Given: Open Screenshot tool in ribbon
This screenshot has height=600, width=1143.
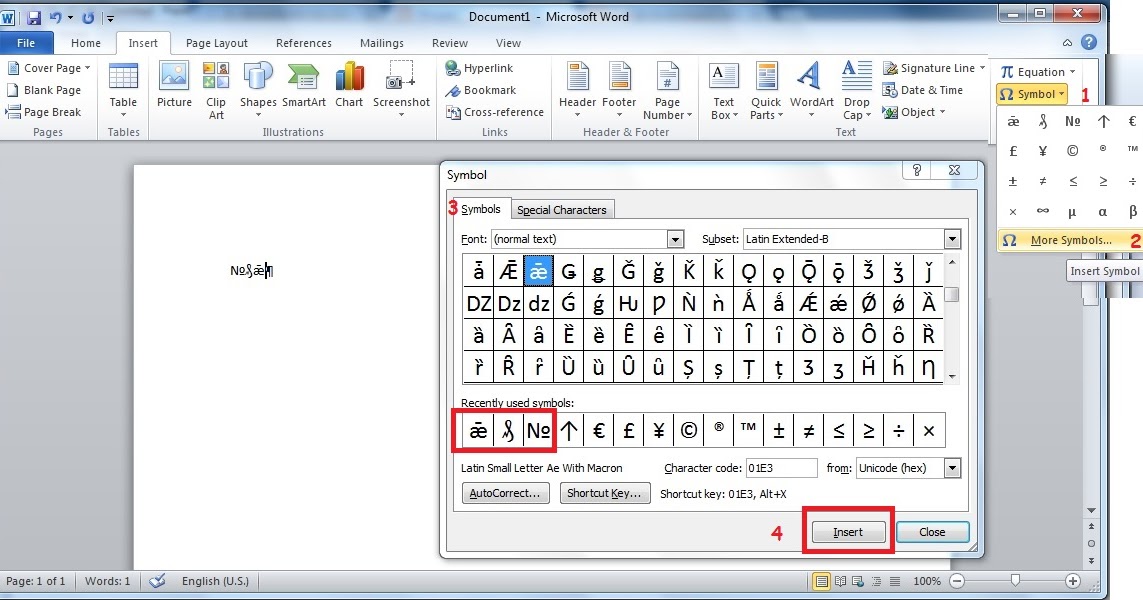Looking at the screenshot, I should pos(401,90).
